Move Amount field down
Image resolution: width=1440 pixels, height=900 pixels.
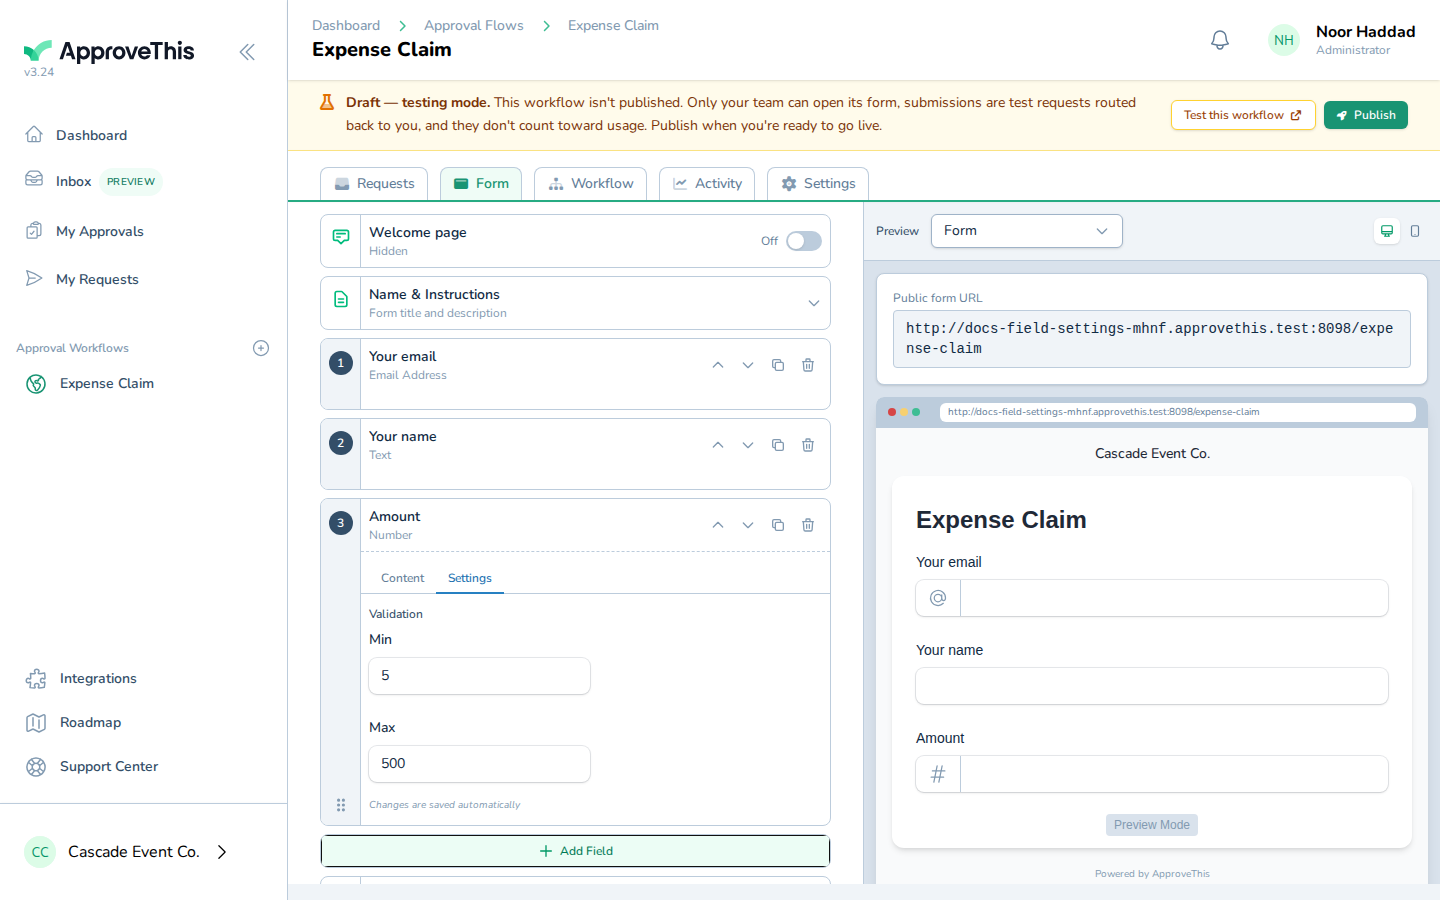tap(748, 525)
